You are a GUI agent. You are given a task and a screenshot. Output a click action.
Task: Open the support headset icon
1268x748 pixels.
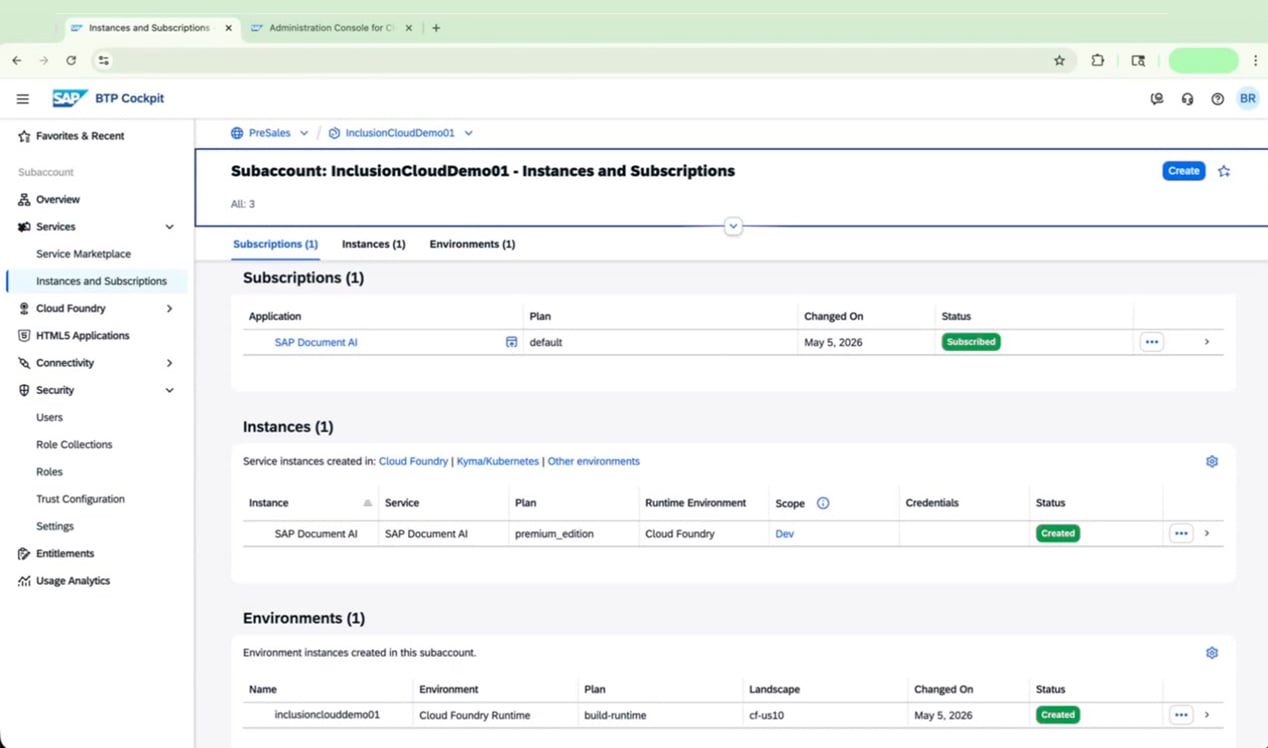[1187, 99]
